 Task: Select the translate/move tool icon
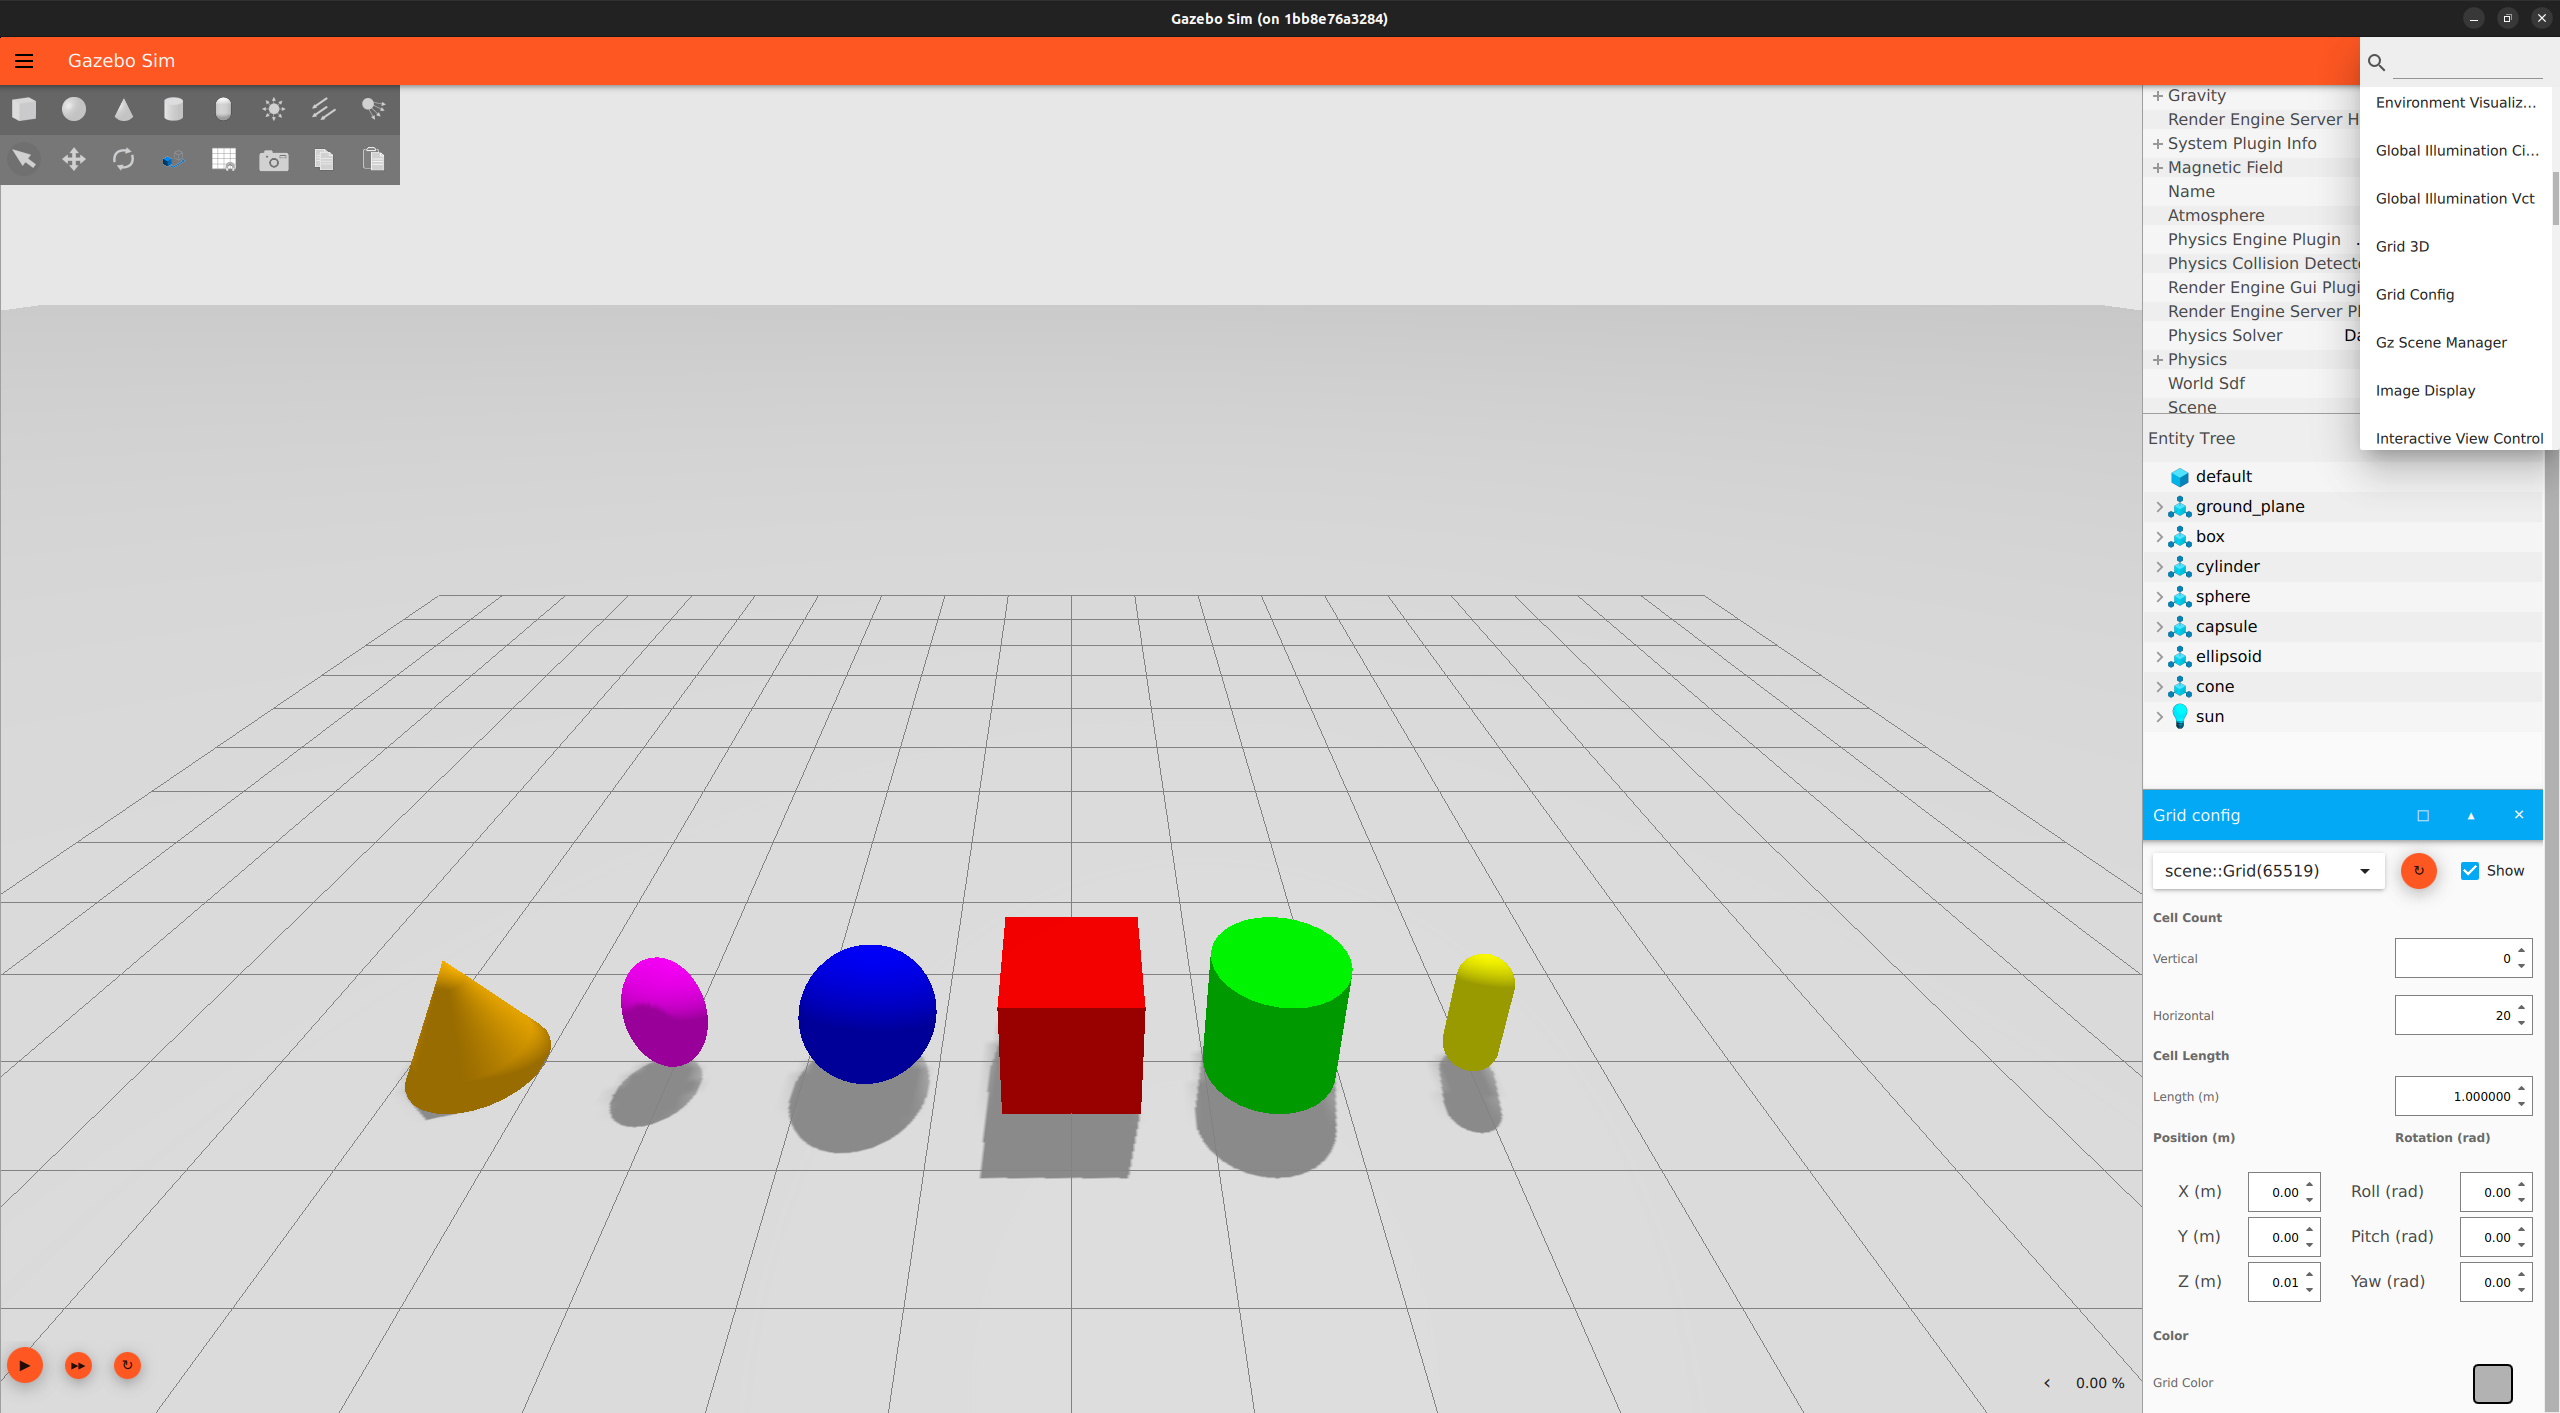point(73,160)
